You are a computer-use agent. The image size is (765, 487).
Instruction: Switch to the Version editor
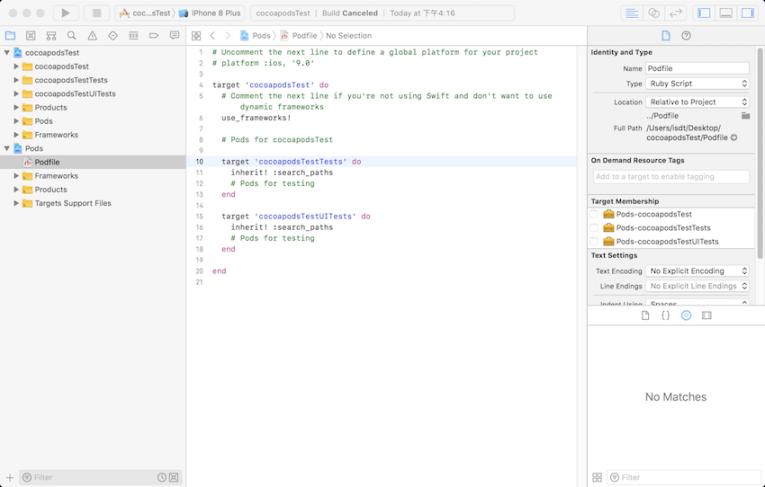tap(676, 13)
